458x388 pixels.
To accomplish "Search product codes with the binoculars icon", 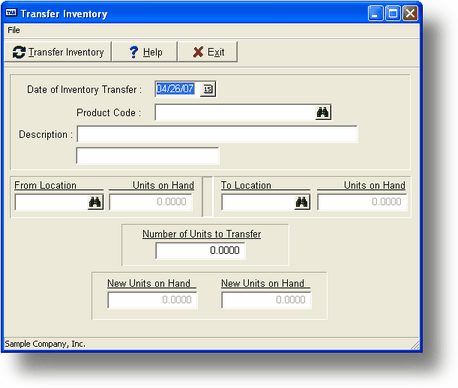I will 322,112.
